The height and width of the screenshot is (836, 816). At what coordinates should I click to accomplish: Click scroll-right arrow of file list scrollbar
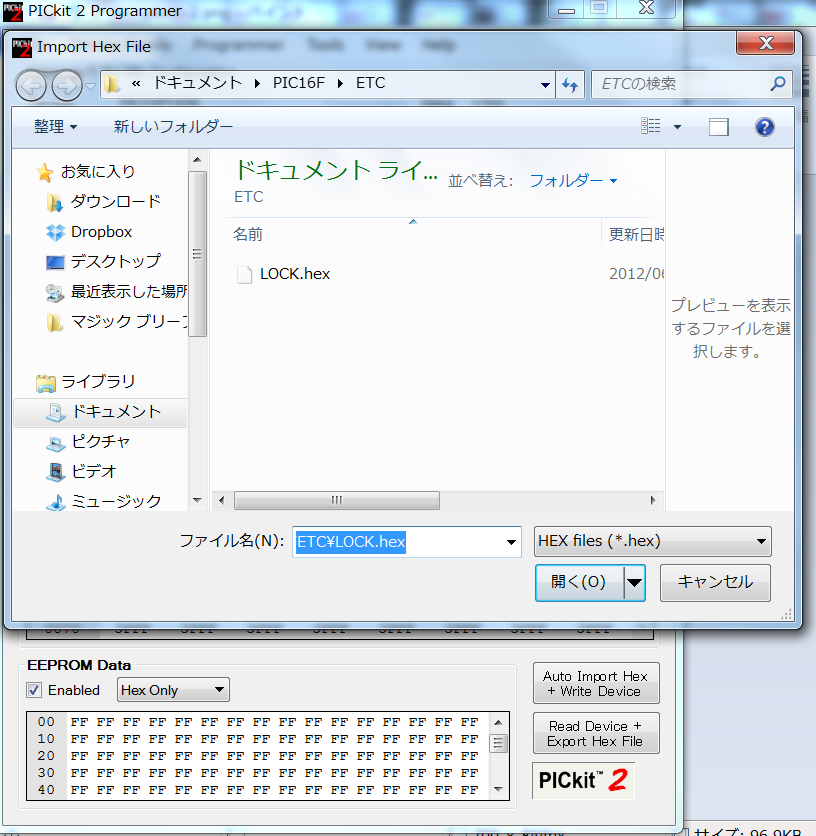point(653,501)
